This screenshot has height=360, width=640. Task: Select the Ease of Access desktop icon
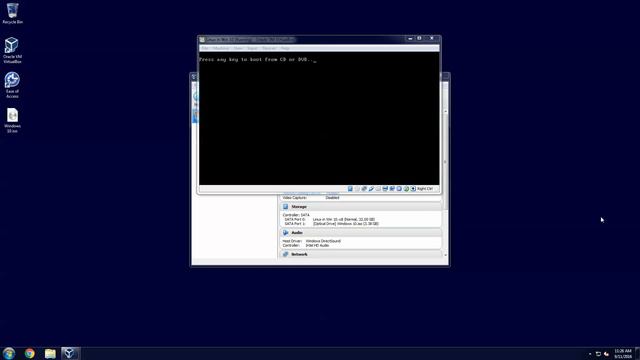click(x=12, y=85)
